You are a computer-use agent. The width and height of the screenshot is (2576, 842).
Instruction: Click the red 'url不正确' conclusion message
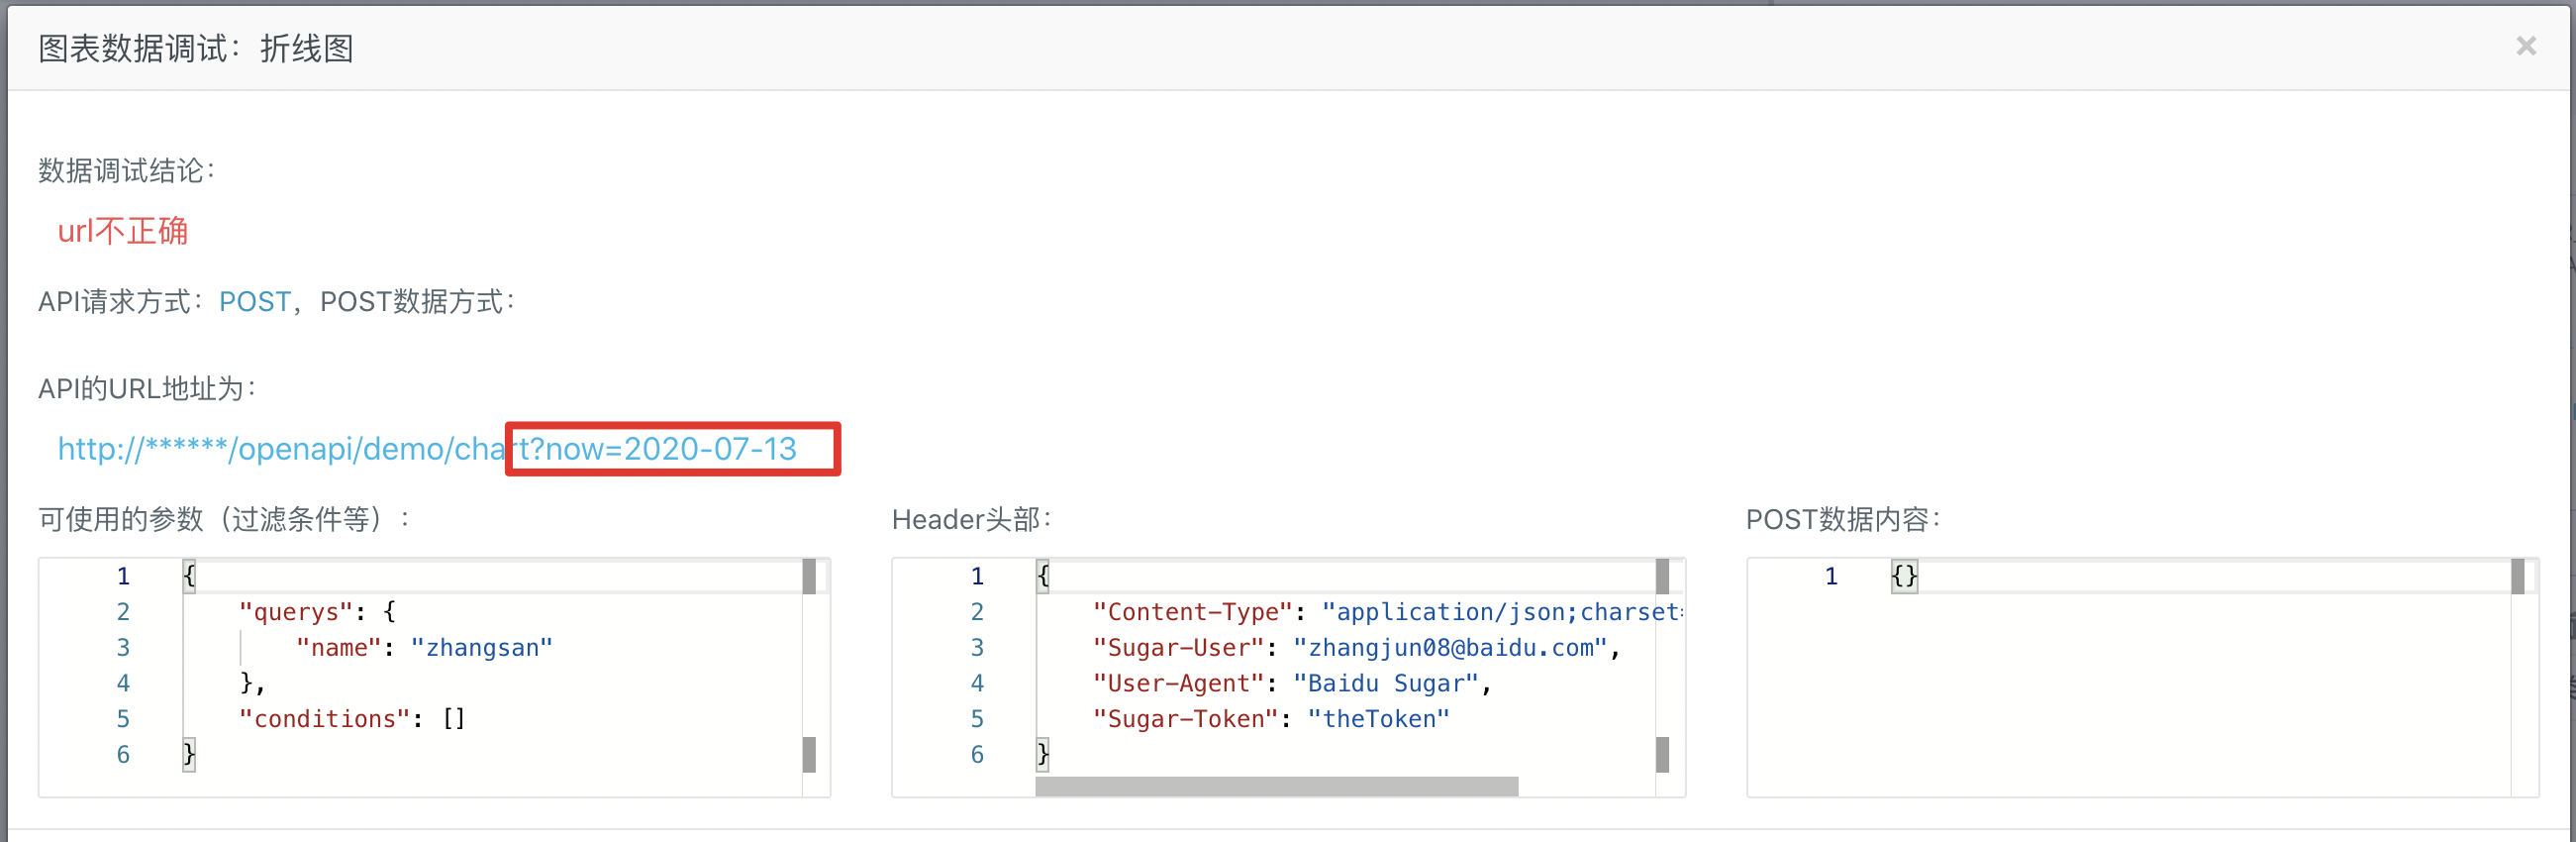[123, 231]
